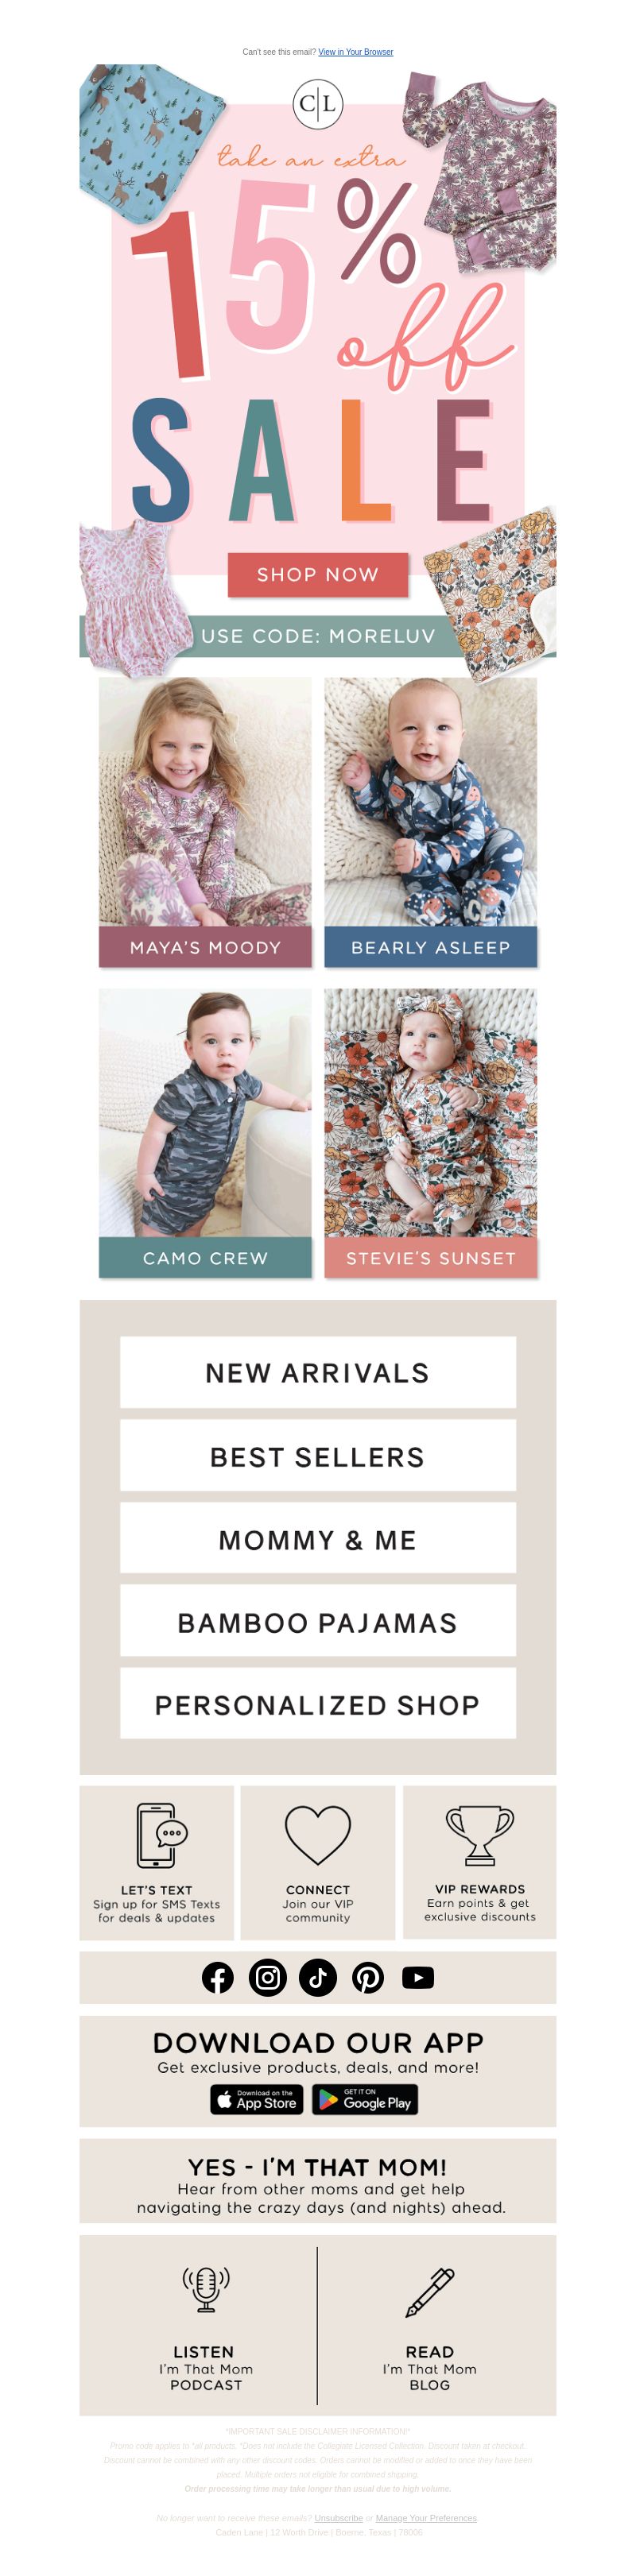Click the Unsubscribe link in the footer

tap(339, 2519)
